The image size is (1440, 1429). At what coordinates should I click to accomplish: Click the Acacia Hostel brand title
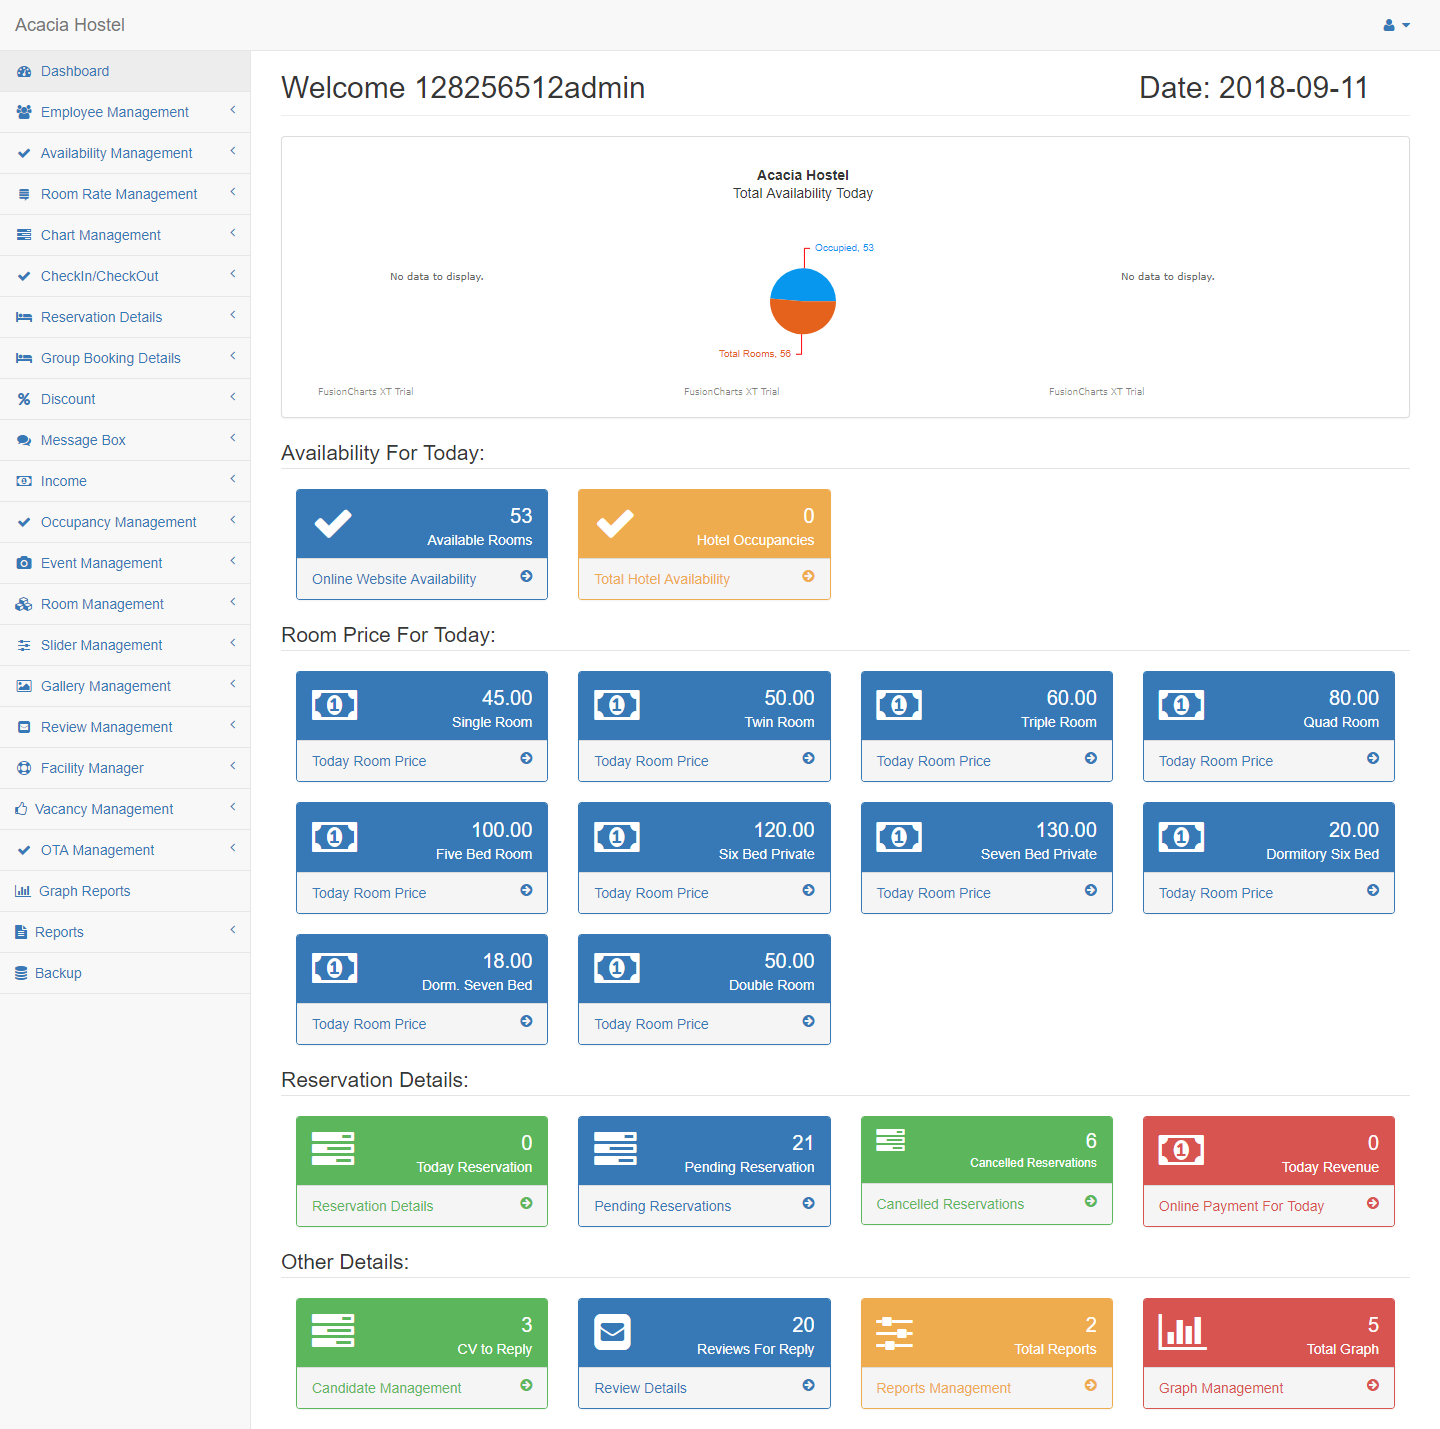(70, 25)
